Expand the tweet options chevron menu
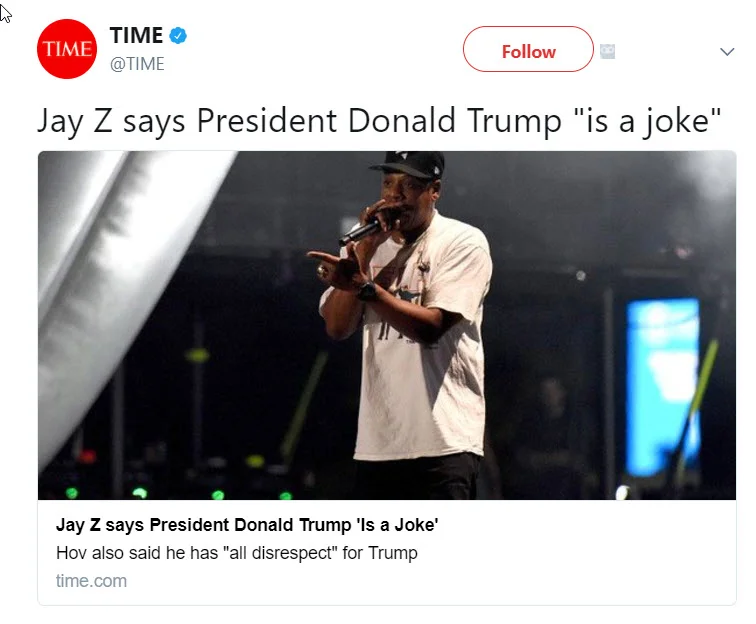756x624 pixels. [727, 52]
